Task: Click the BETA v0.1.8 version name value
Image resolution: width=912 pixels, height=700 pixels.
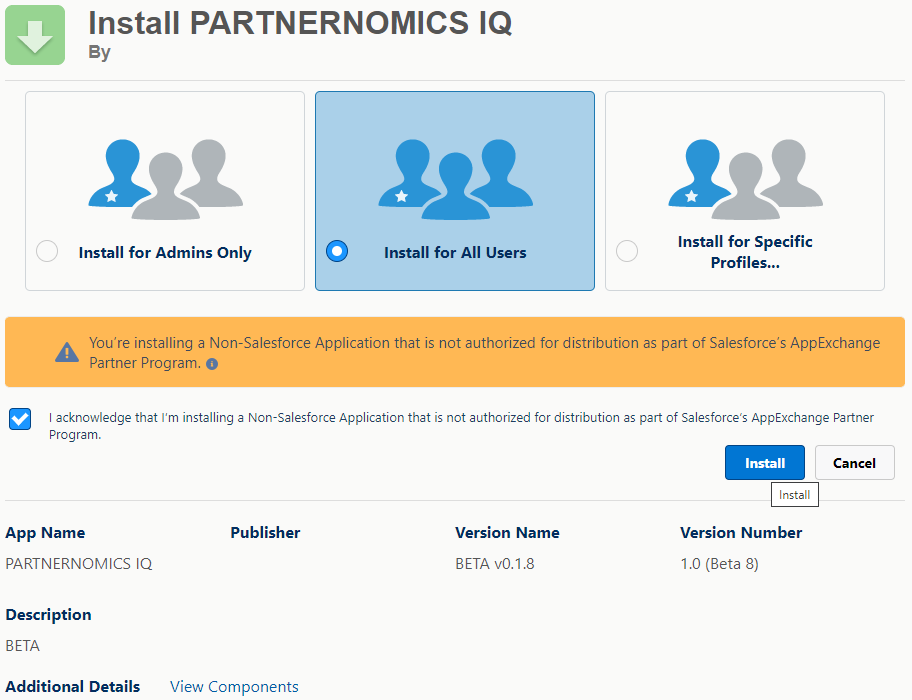Action: (x=495, y=564)
